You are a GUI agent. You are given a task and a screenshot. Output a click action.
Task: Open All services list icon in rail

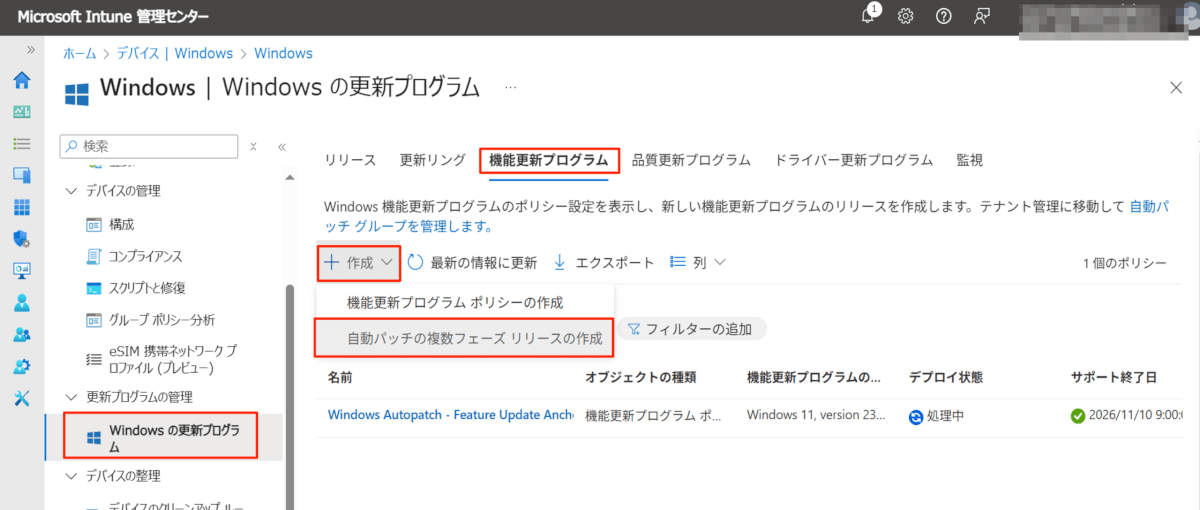21,144
